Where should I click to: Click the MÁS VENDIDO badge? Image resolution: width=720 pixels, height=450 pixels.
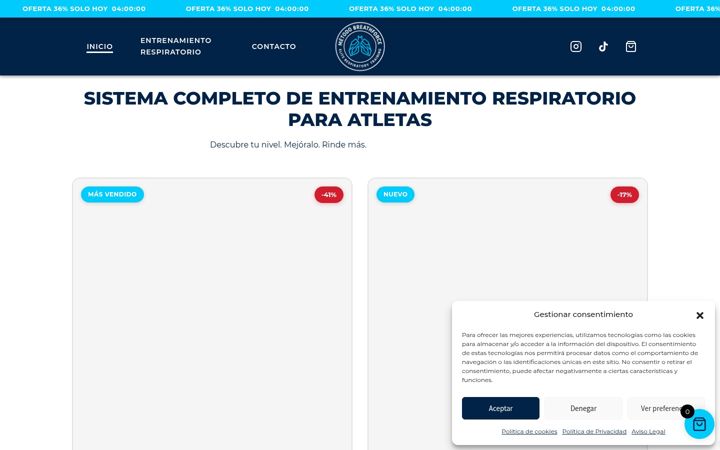coord(112,194)
